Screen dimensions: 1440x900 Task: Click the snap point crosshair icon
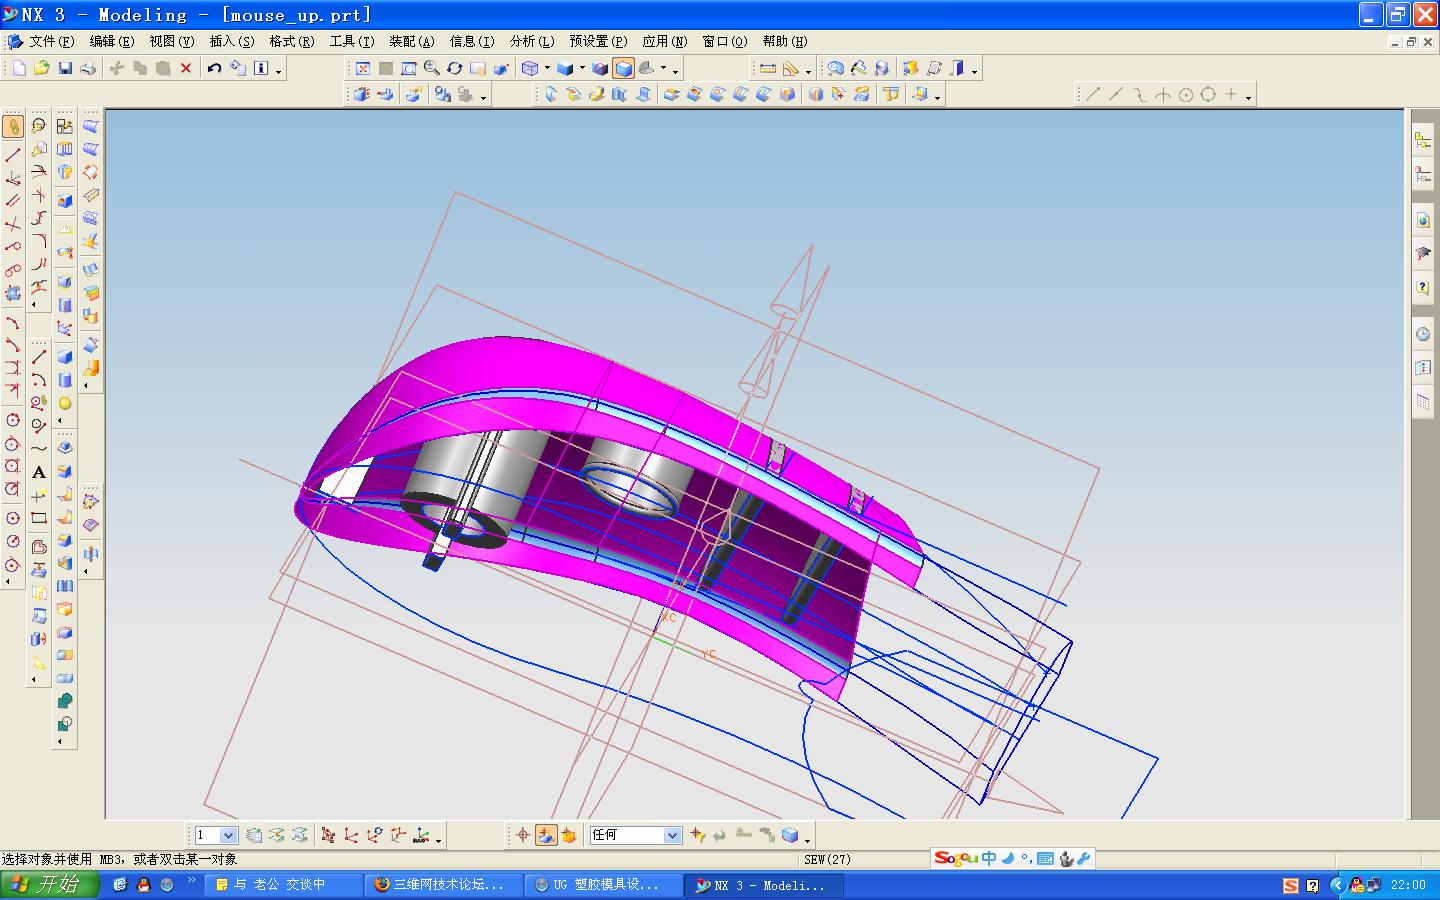(522, 835)
